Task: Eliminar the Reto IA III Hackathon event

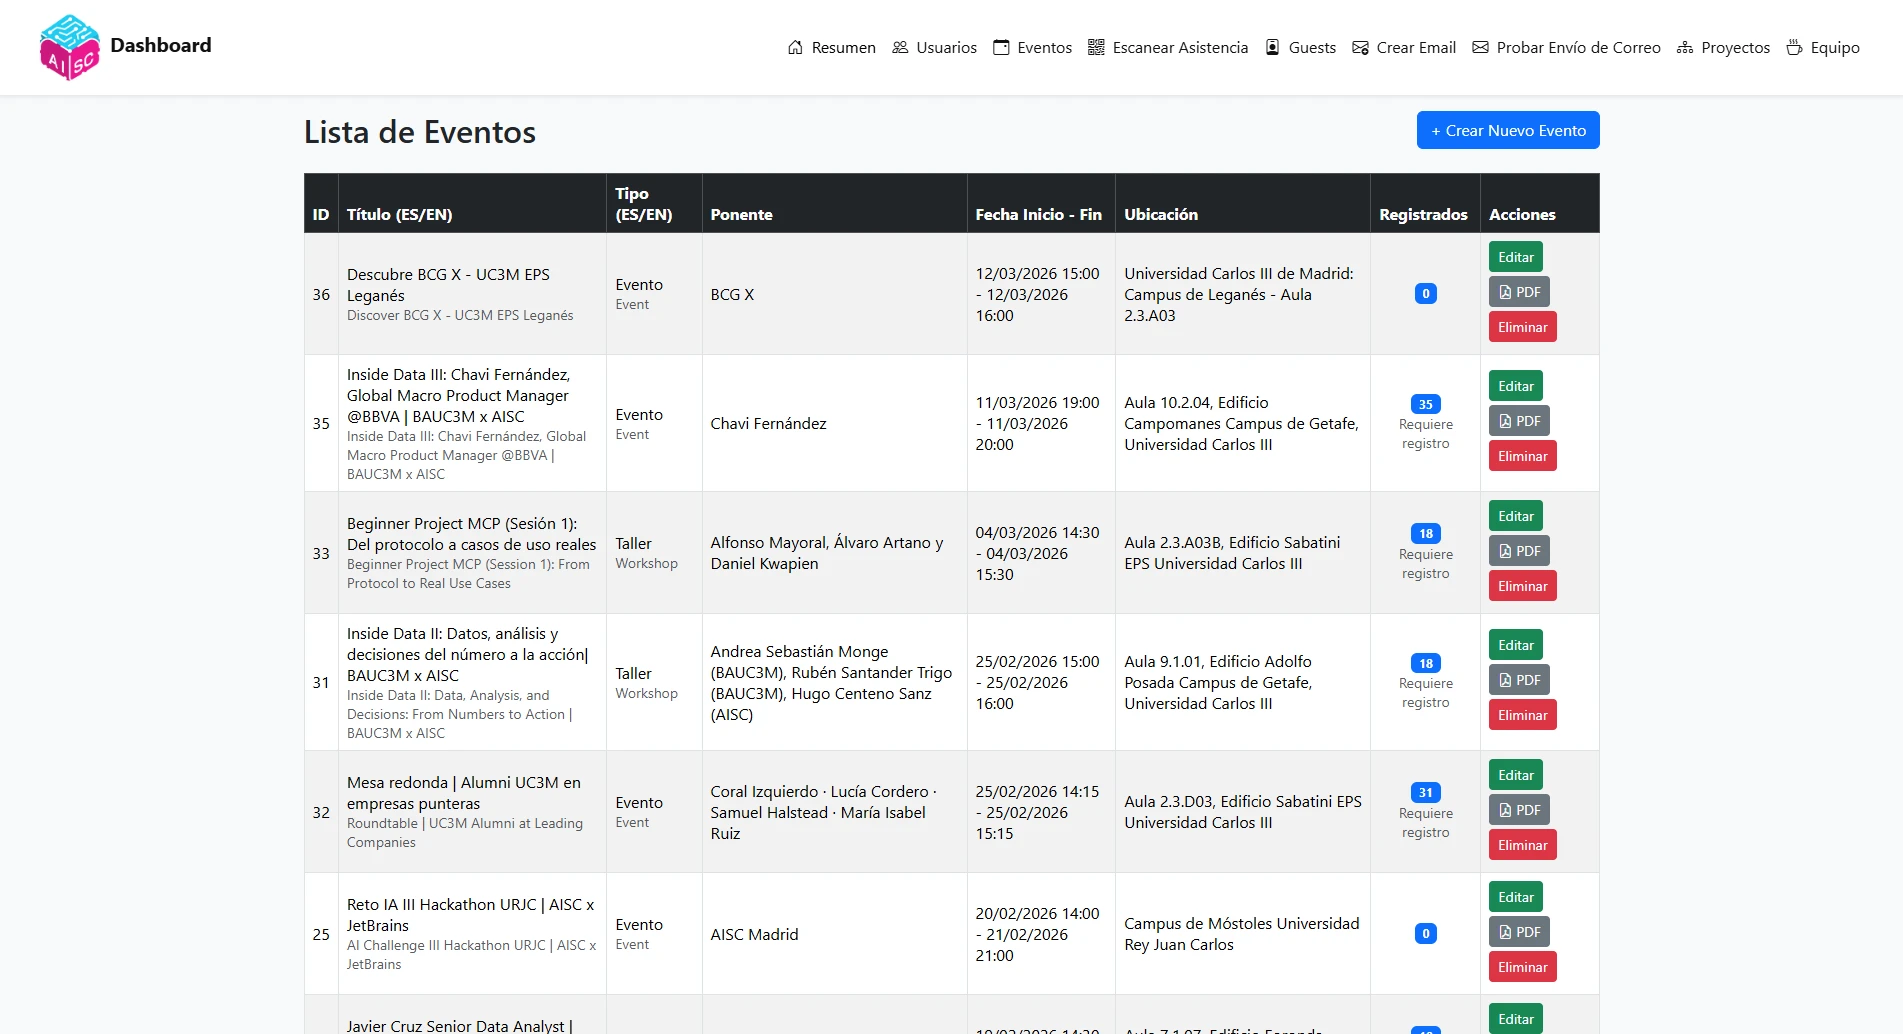Action: pos(1523,967)
